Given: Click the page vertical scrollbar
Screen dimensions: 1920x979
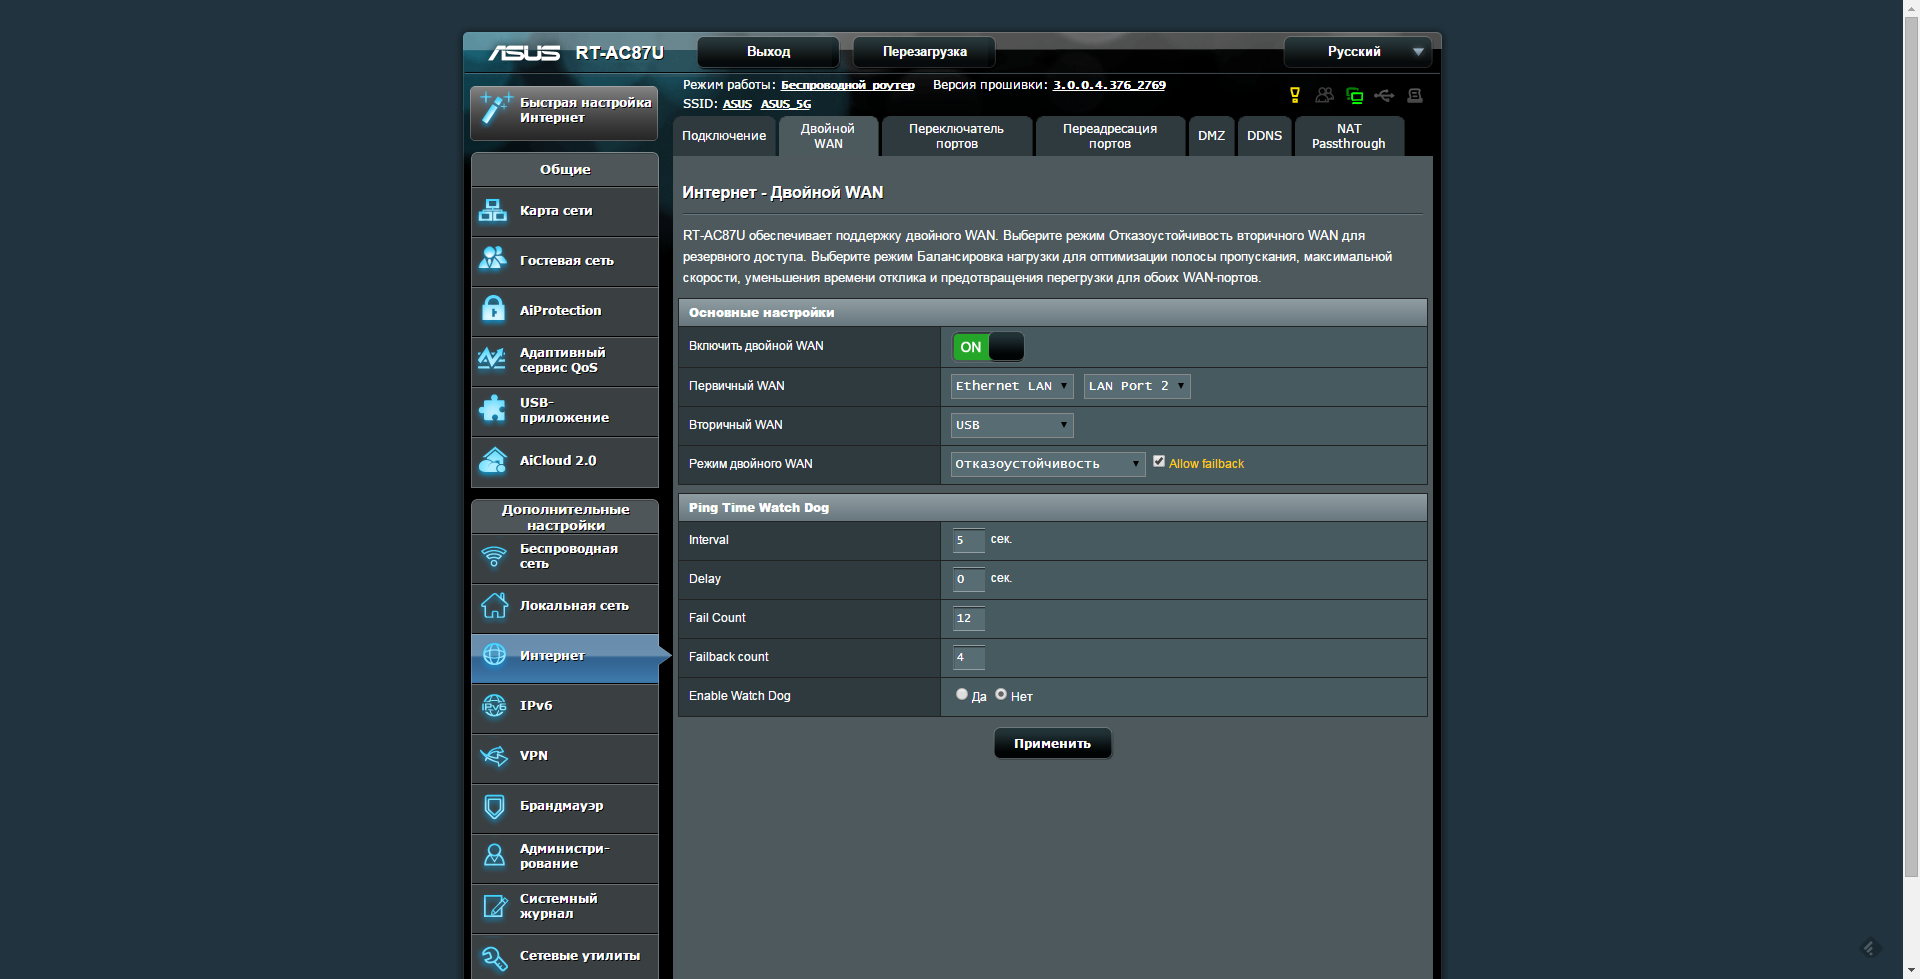Looking at the screenshot, I should click(1911, 447).
